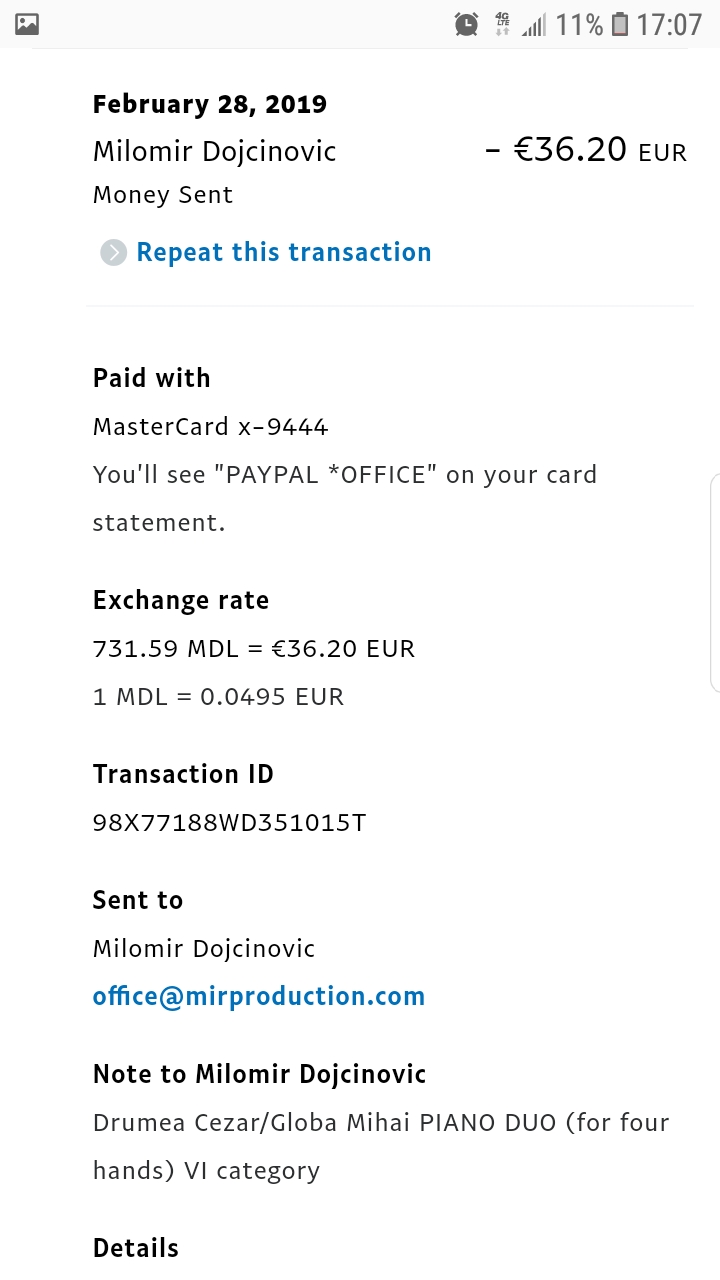Tap the battery icon in status bar
The height and width of the screenshot is (1280, 720).
tap(620, 24)
